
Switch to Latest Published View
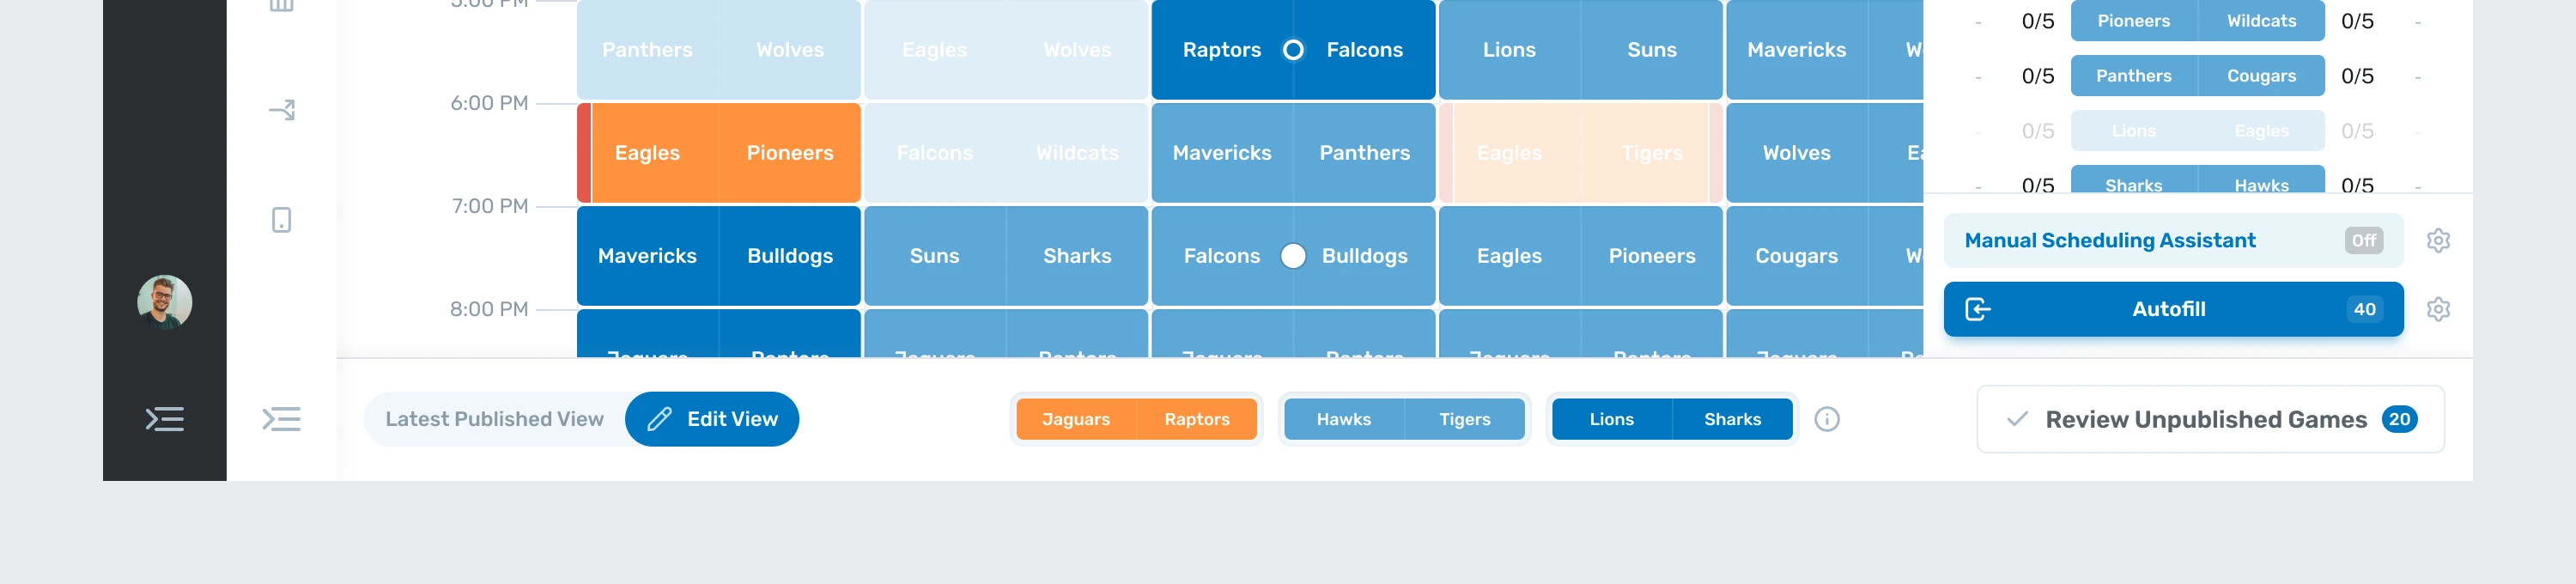[494, 419]
